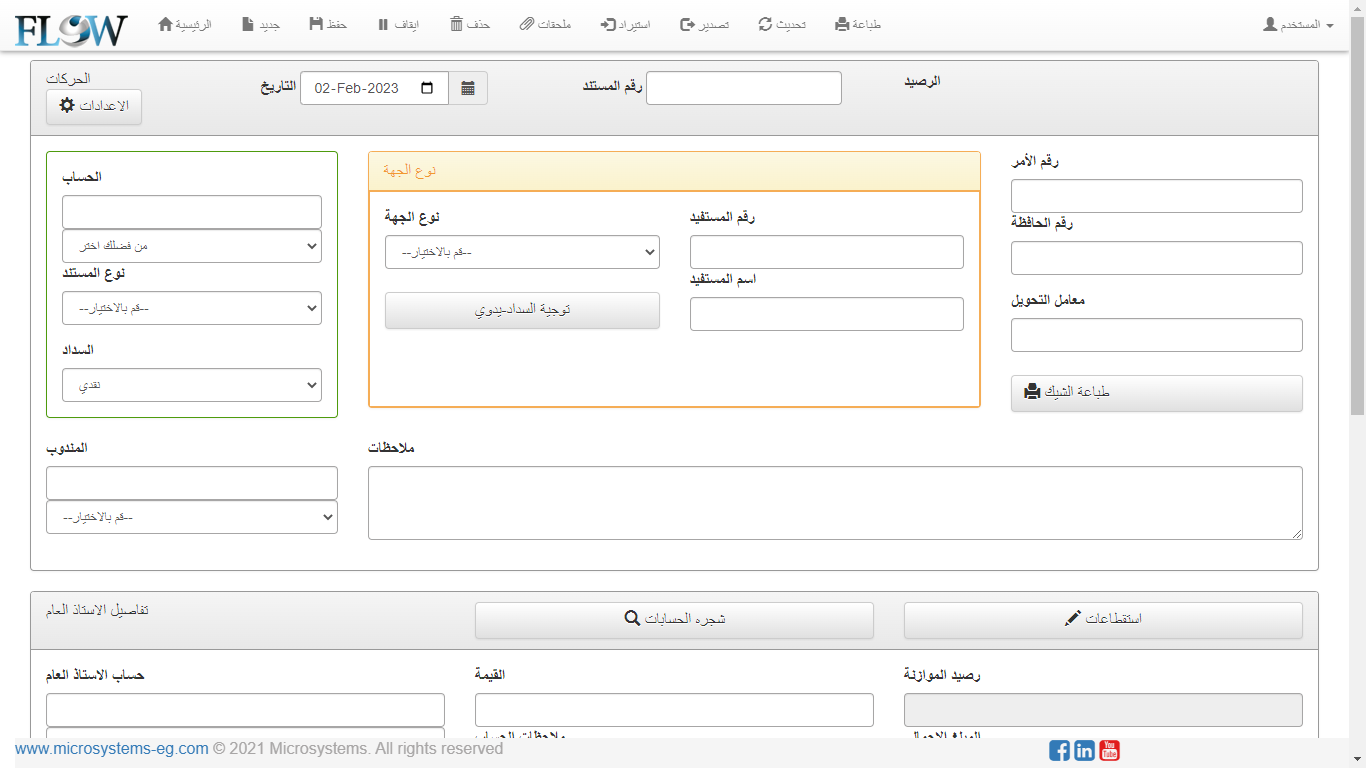Click the الاعدادات gear settings button
Image resolution: width=1366 pixels, height=768 pixels.
tap(94, 106)
